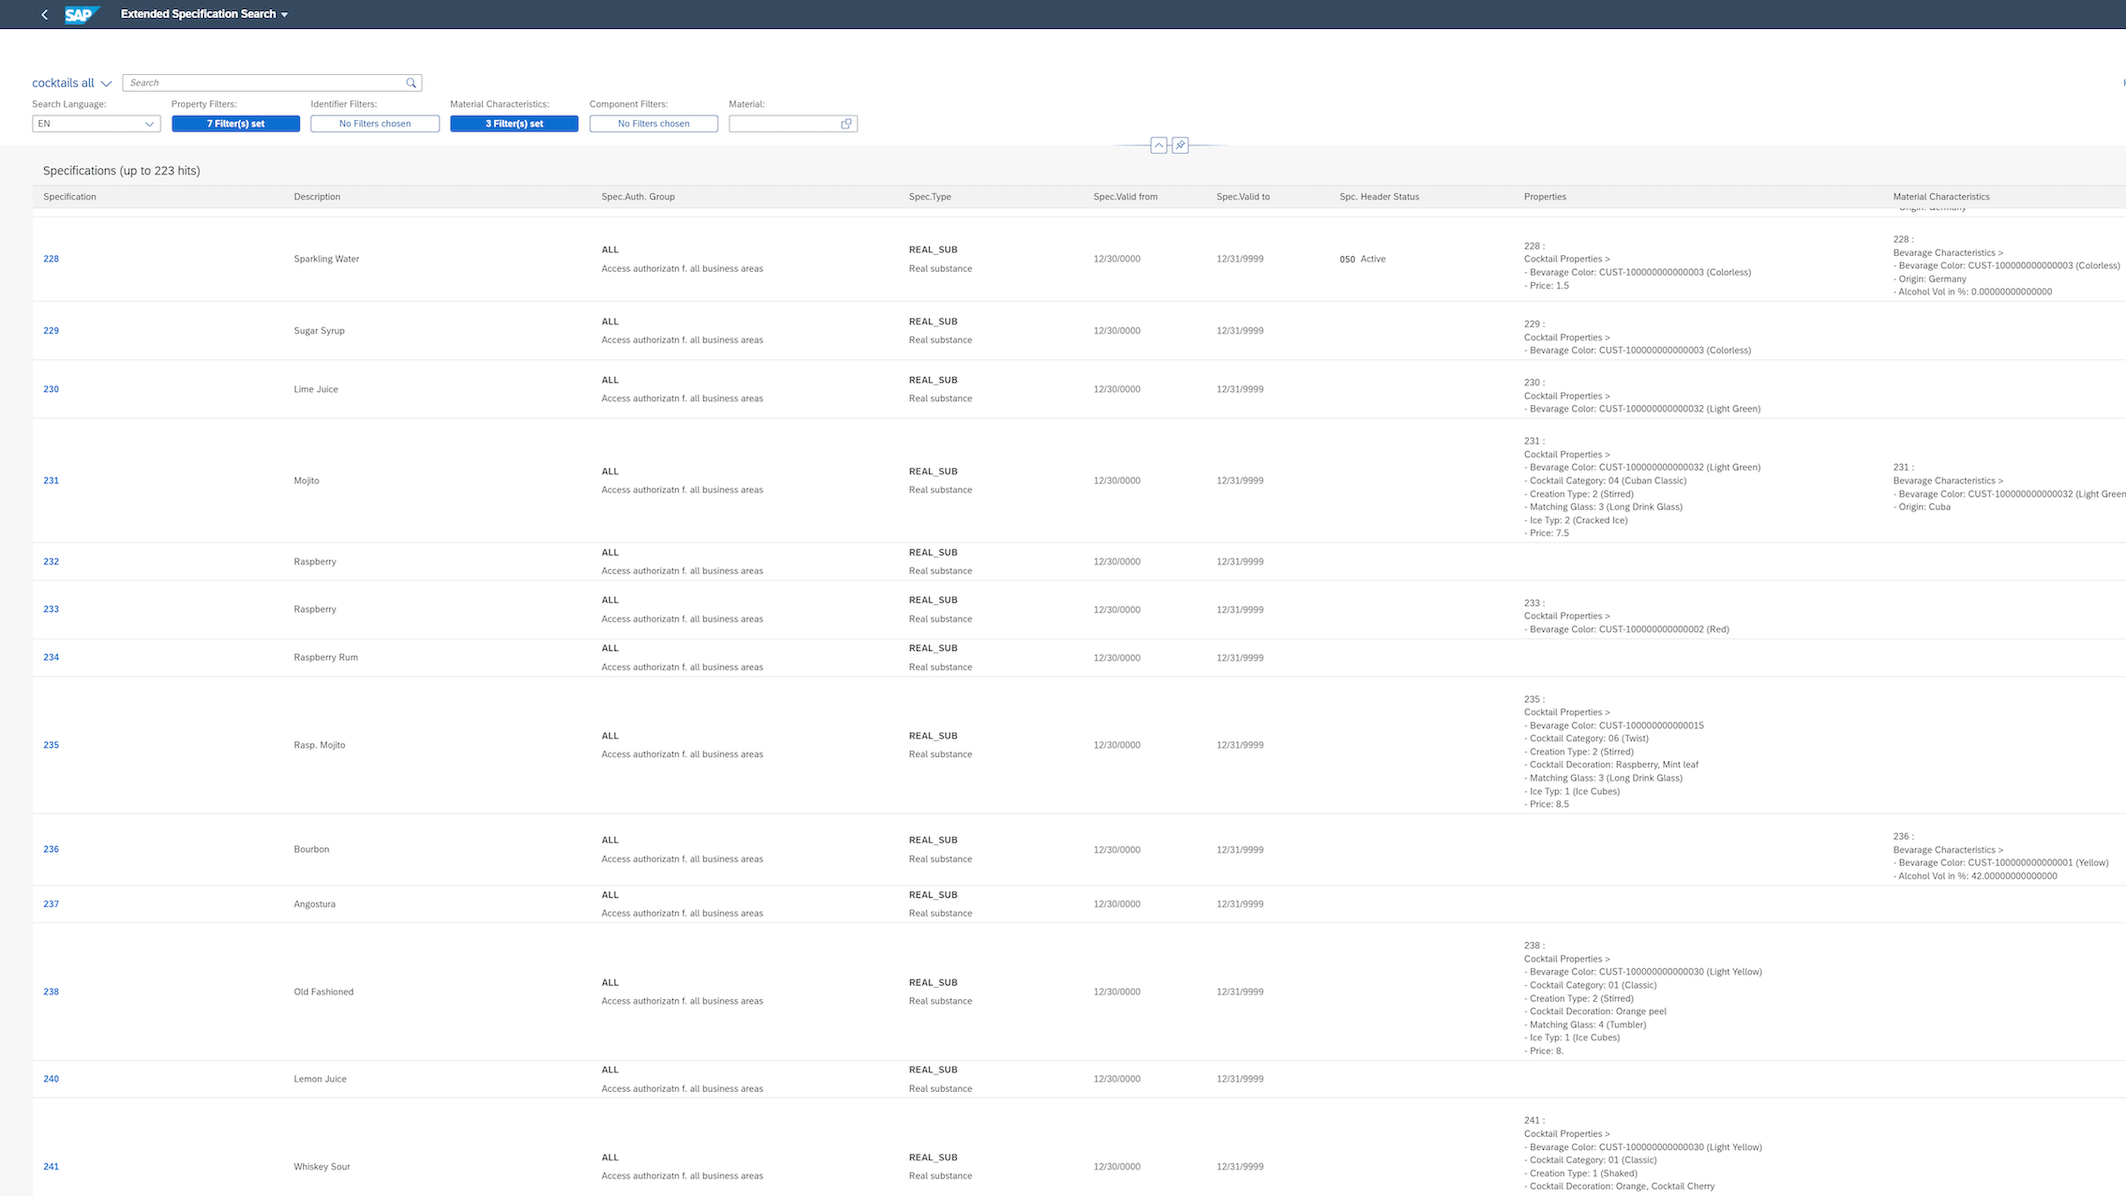
Task: Open specification link 235
Action: tap(51, 745)
